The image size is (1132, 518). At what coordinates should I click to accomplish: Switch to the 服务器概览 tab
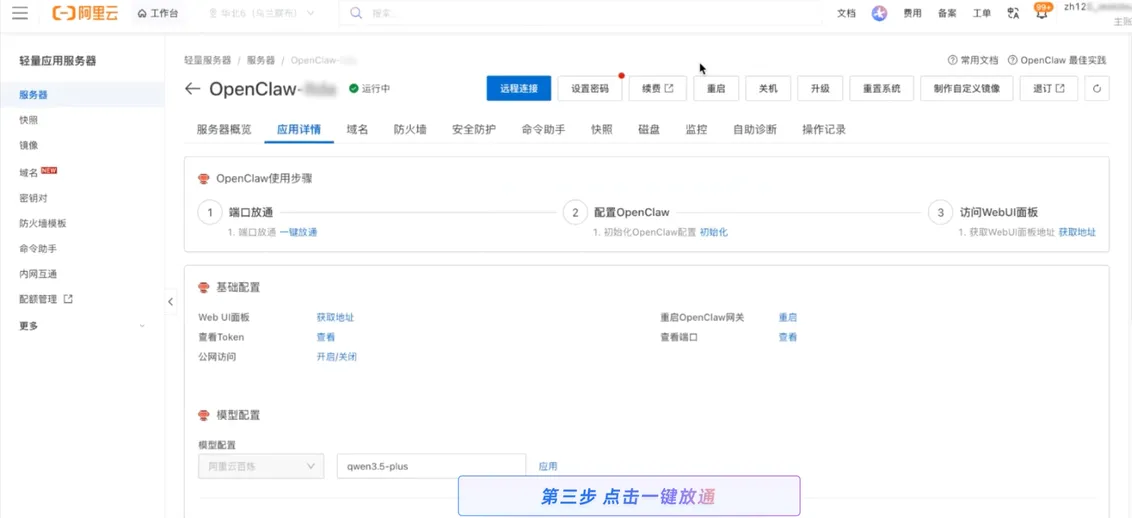(x=224, y=130)
